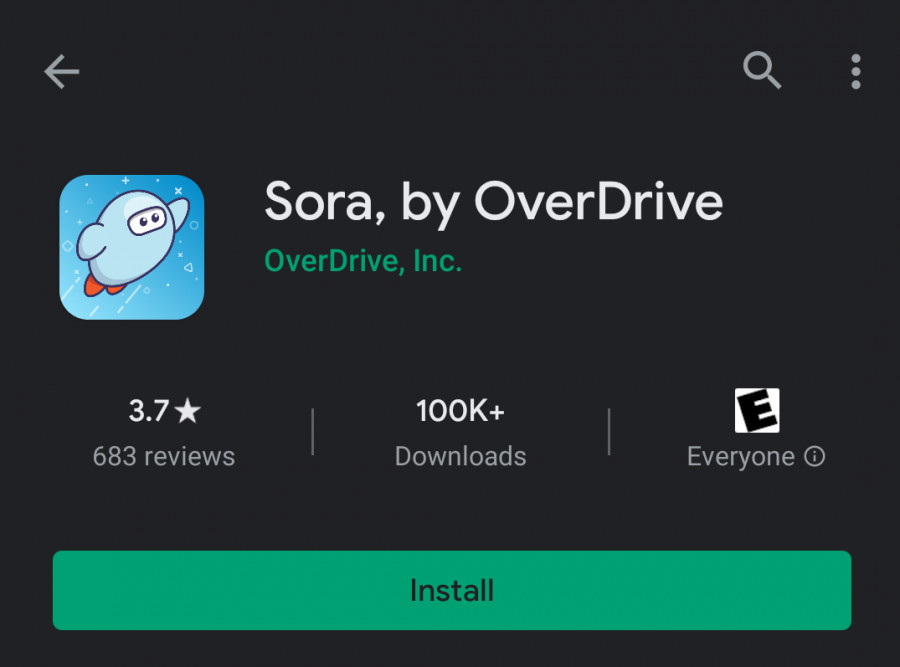900x667 pixels.
Task: Click the ESRB E rating badge
Action: (757, 410)
